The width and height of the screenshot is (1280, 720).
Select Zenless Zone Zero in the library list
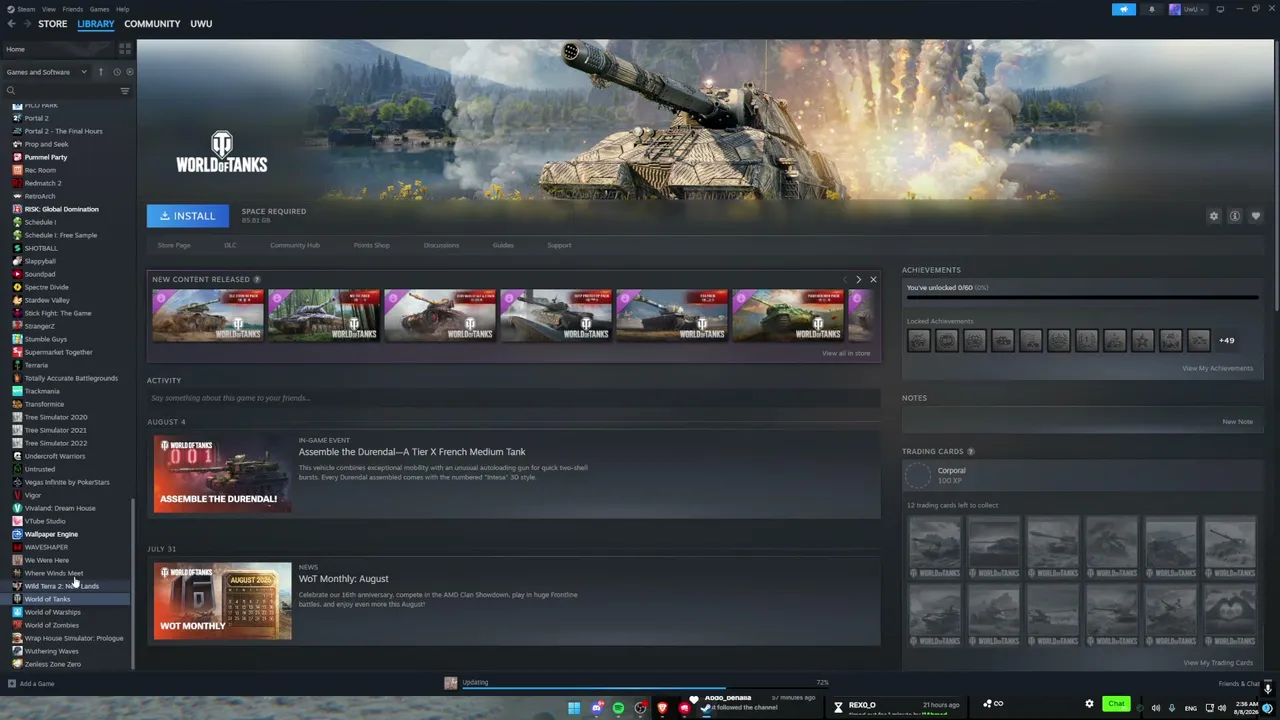click(52, 664)
